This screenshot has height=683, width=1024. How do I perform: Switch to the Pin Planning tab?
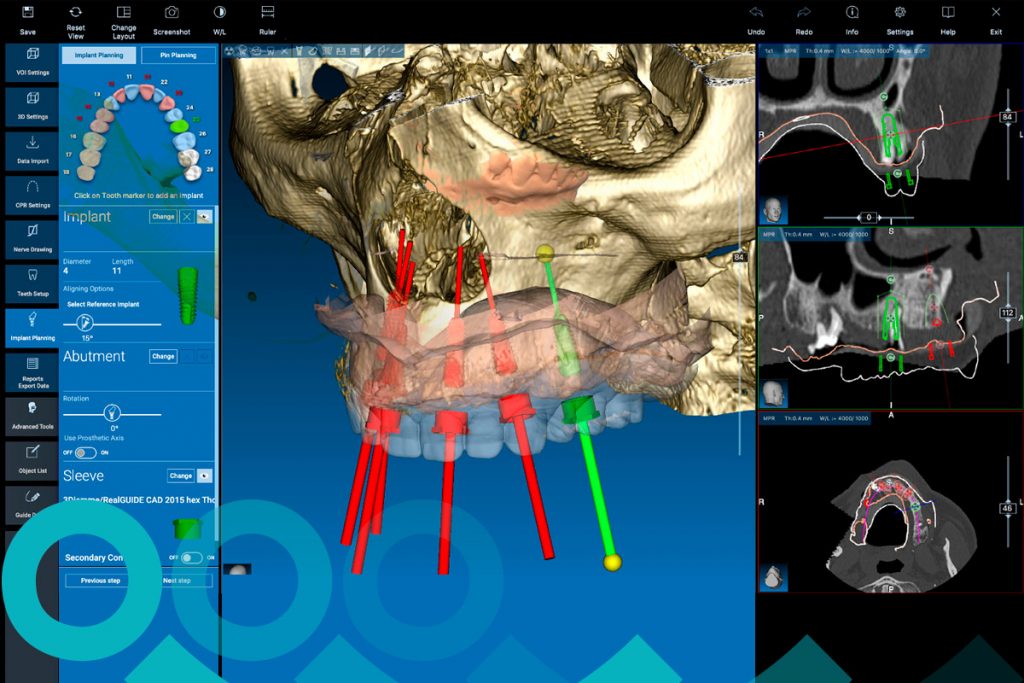tap(178, 56)
